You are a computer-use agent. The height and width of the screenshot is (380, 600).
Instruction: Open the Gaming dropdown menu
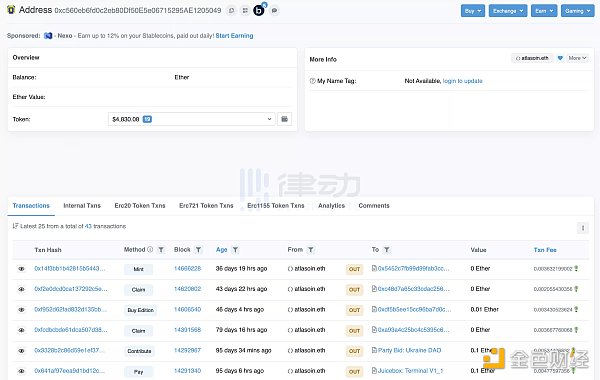(577, 11)
